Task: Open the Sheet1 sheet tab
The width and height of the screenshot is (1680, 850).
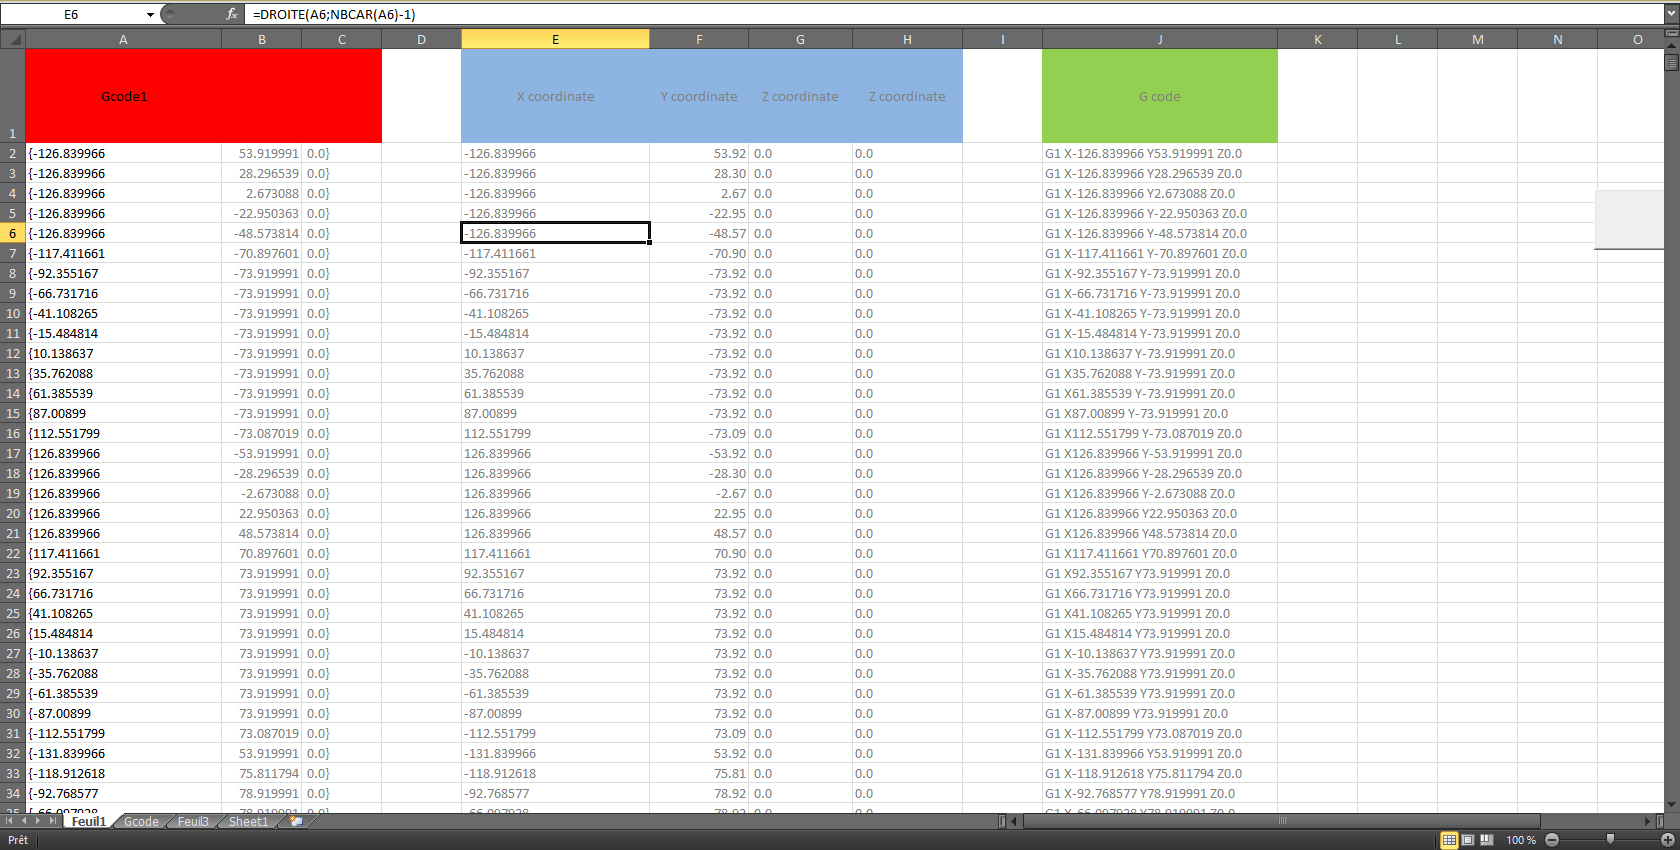Action: click(x=248, y=821)
